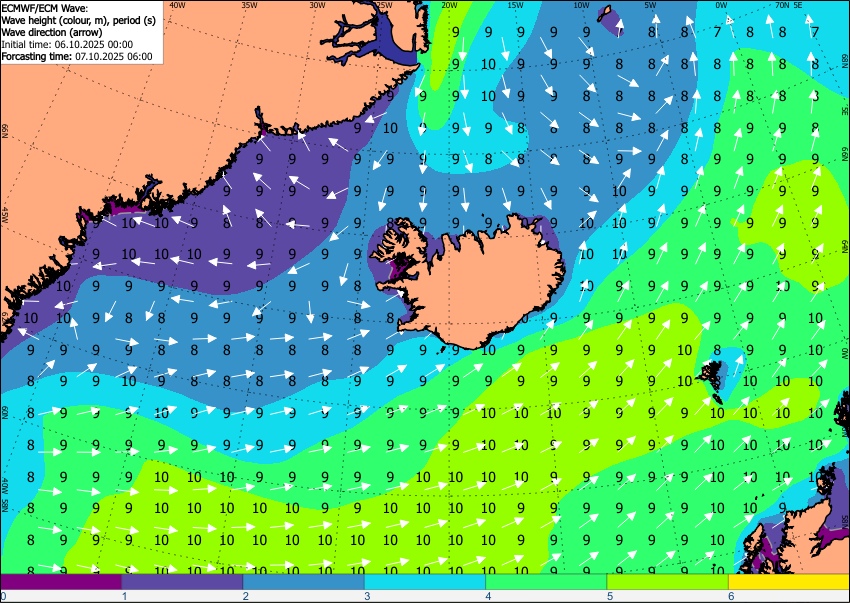
Task: Click the 68N latitude label
Action: [x=845, y=59]
